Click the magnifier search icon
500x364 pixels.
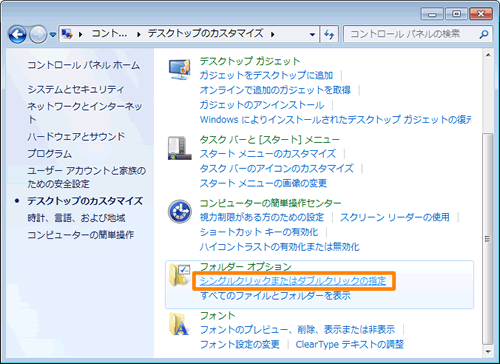pos(484,34)
